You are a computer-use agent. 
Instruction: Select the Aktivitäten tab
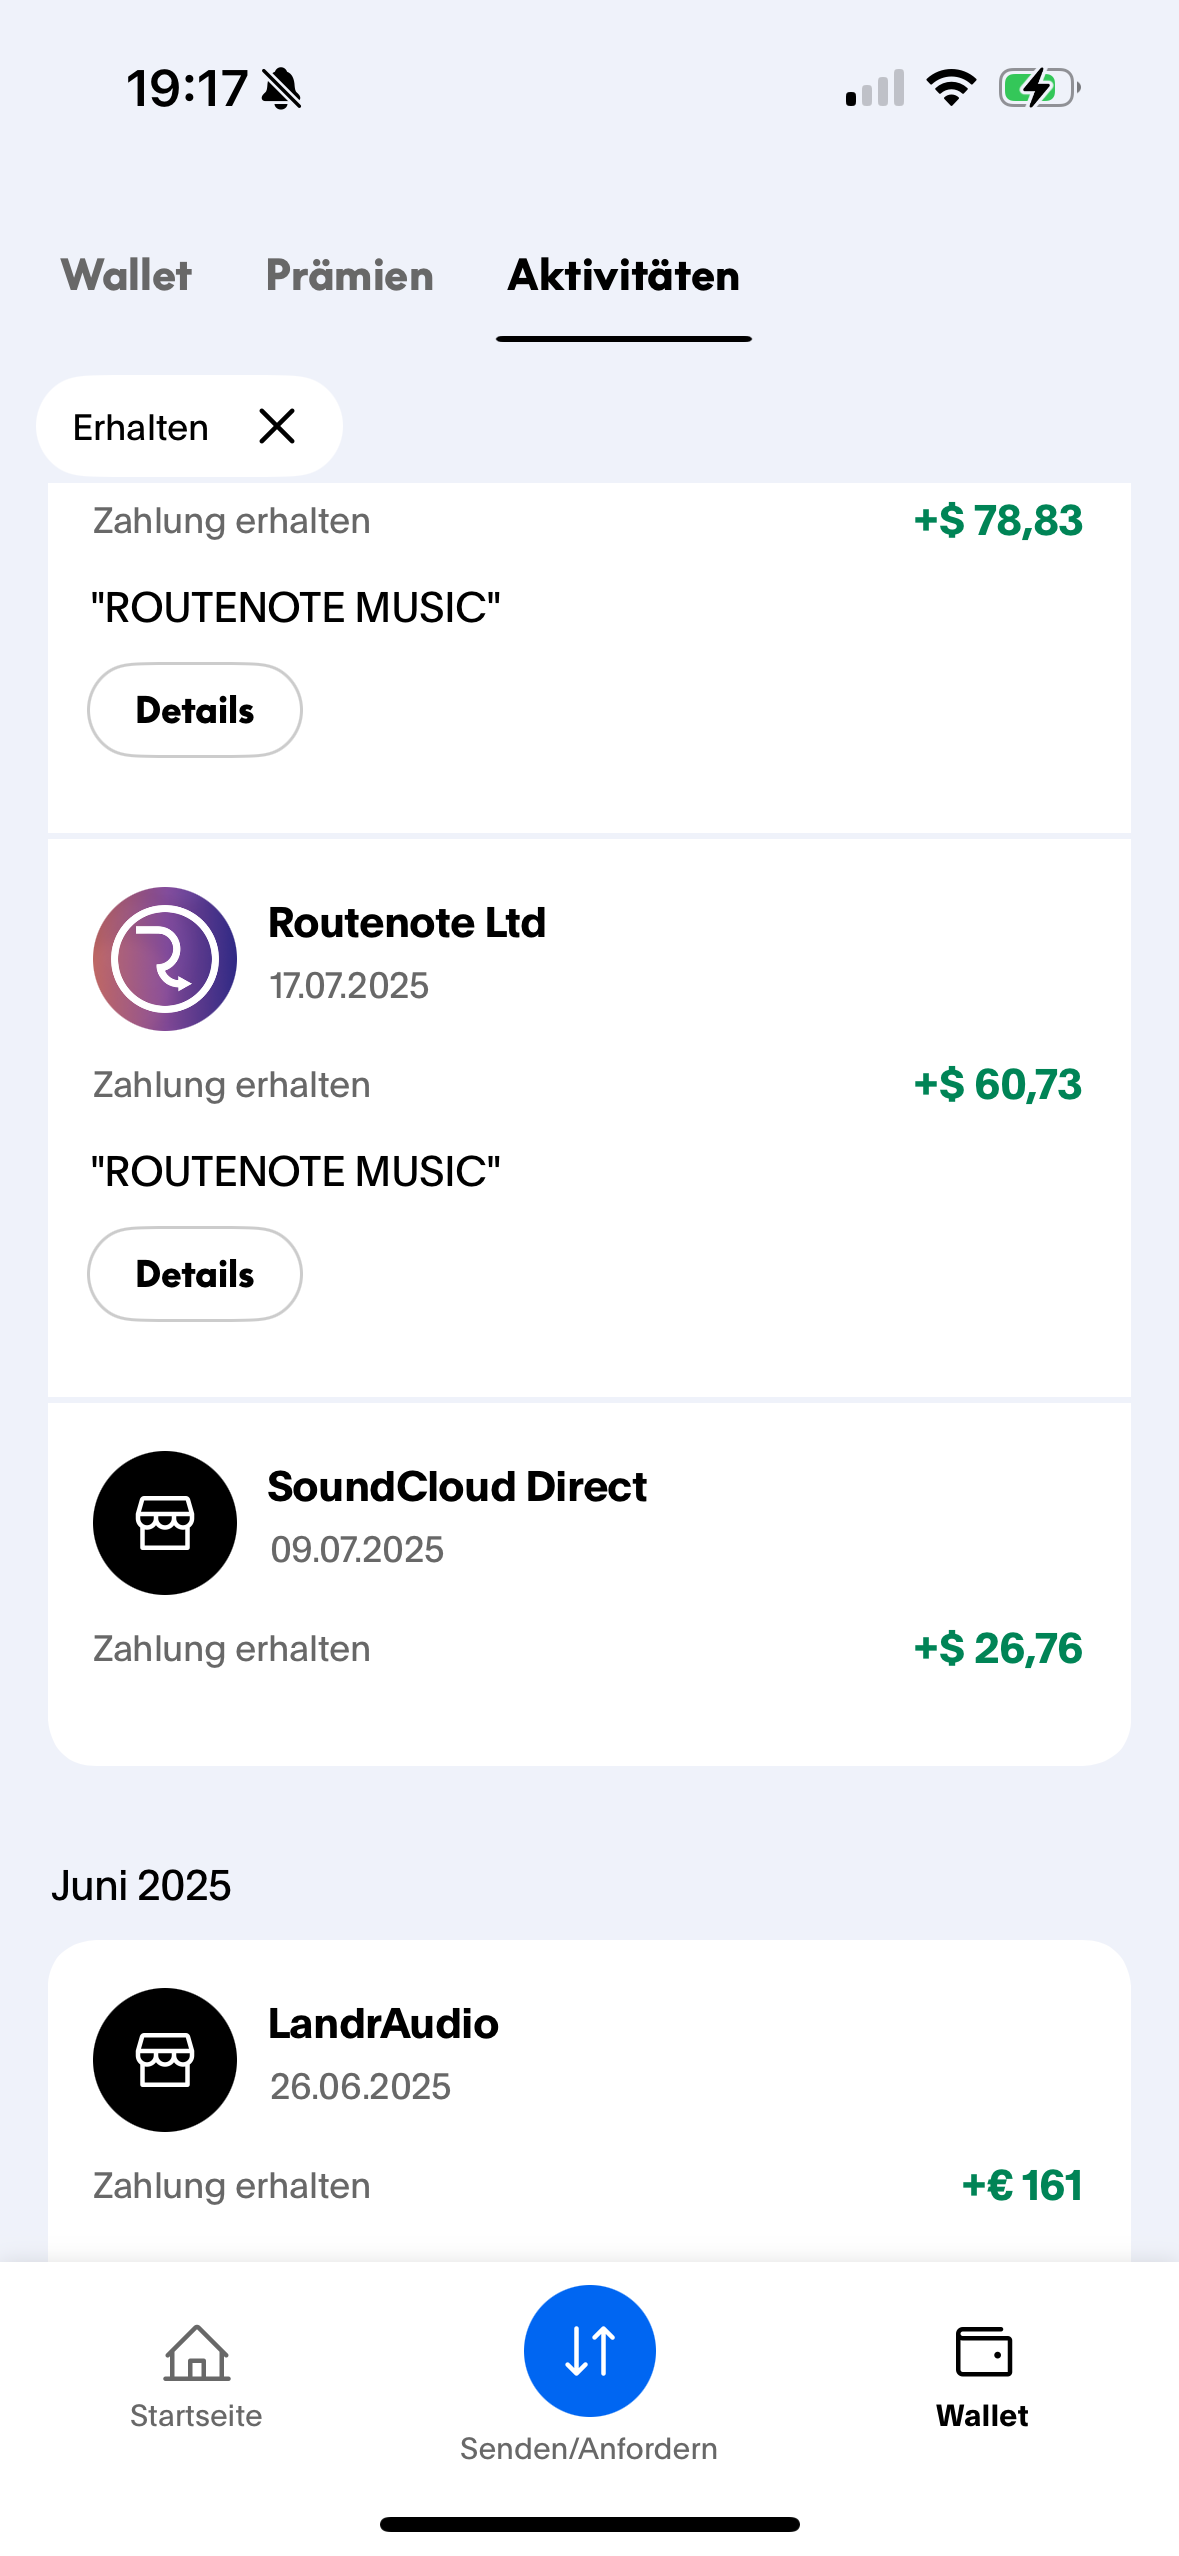click(x=623, y=275)
